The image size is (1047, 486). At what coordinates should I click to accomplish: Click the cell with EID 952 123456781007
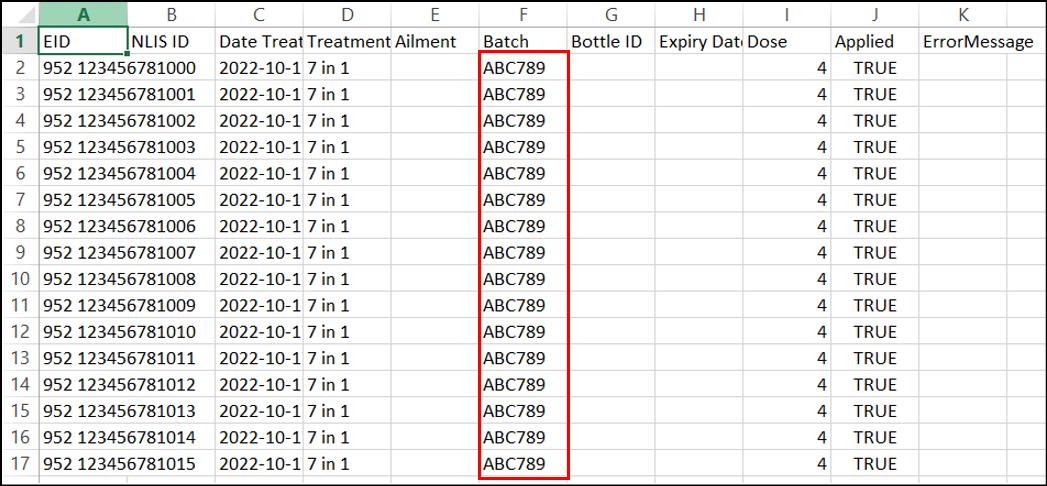(x=83, y=253)
